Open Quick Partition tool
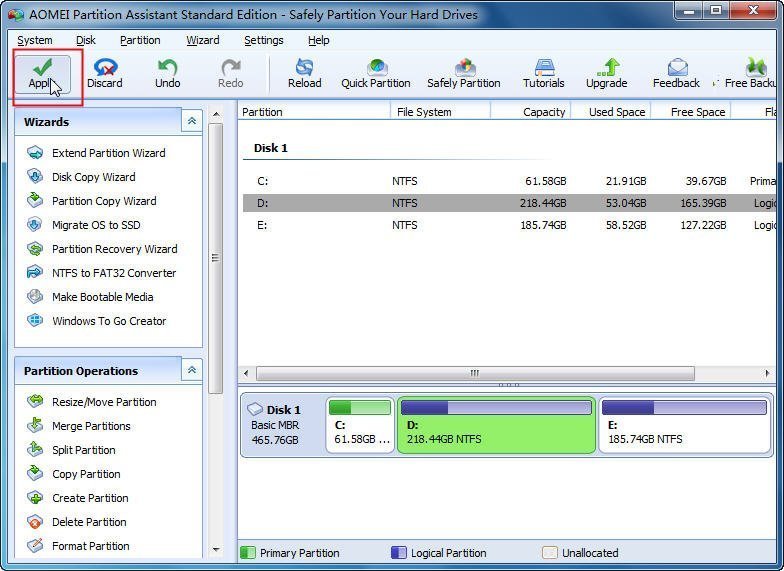This screenshot has width=784, height=571. click(376, 74)
